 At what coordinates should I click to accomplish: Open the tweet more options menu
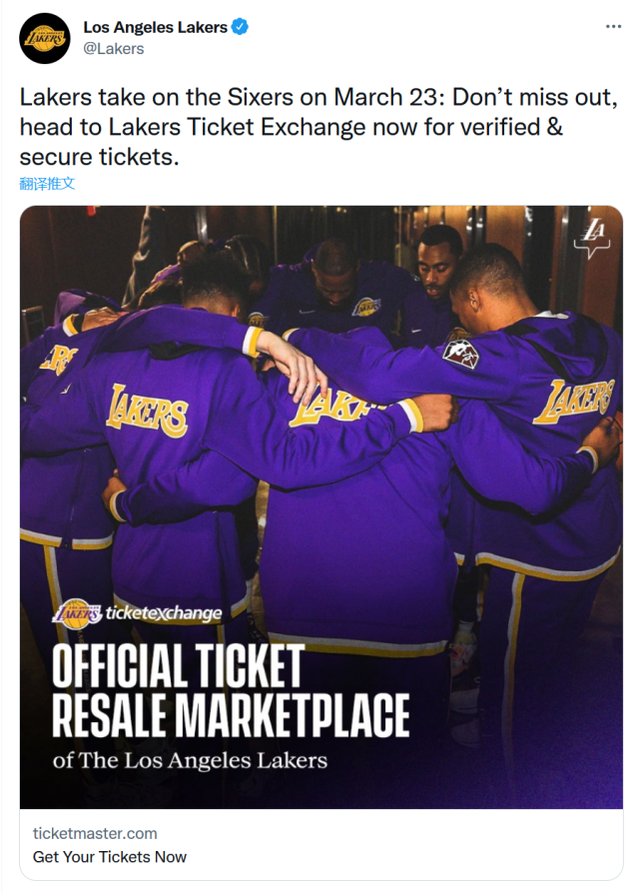612,25
